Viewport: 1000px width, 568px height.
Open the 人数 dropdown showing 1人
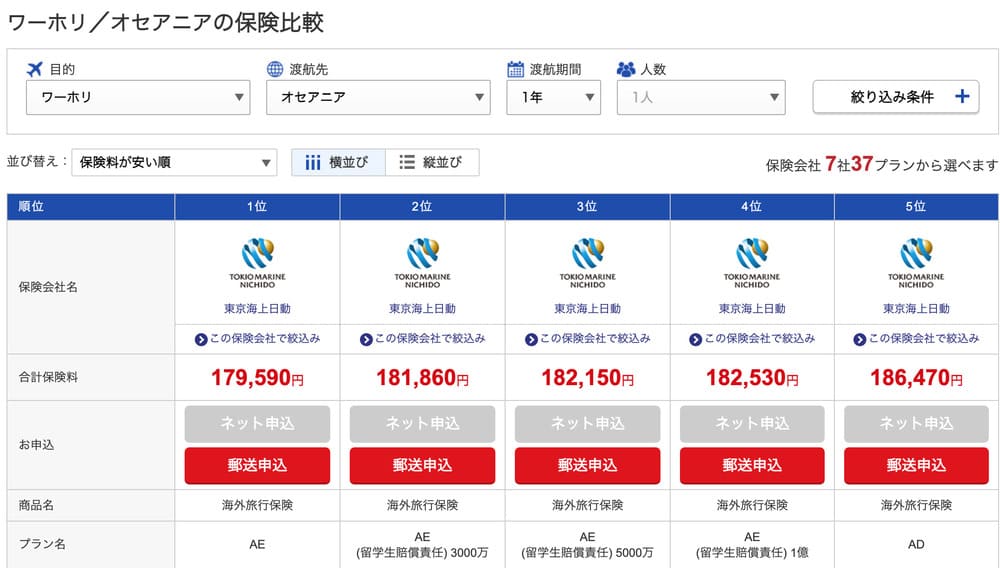tap(701, 98)
